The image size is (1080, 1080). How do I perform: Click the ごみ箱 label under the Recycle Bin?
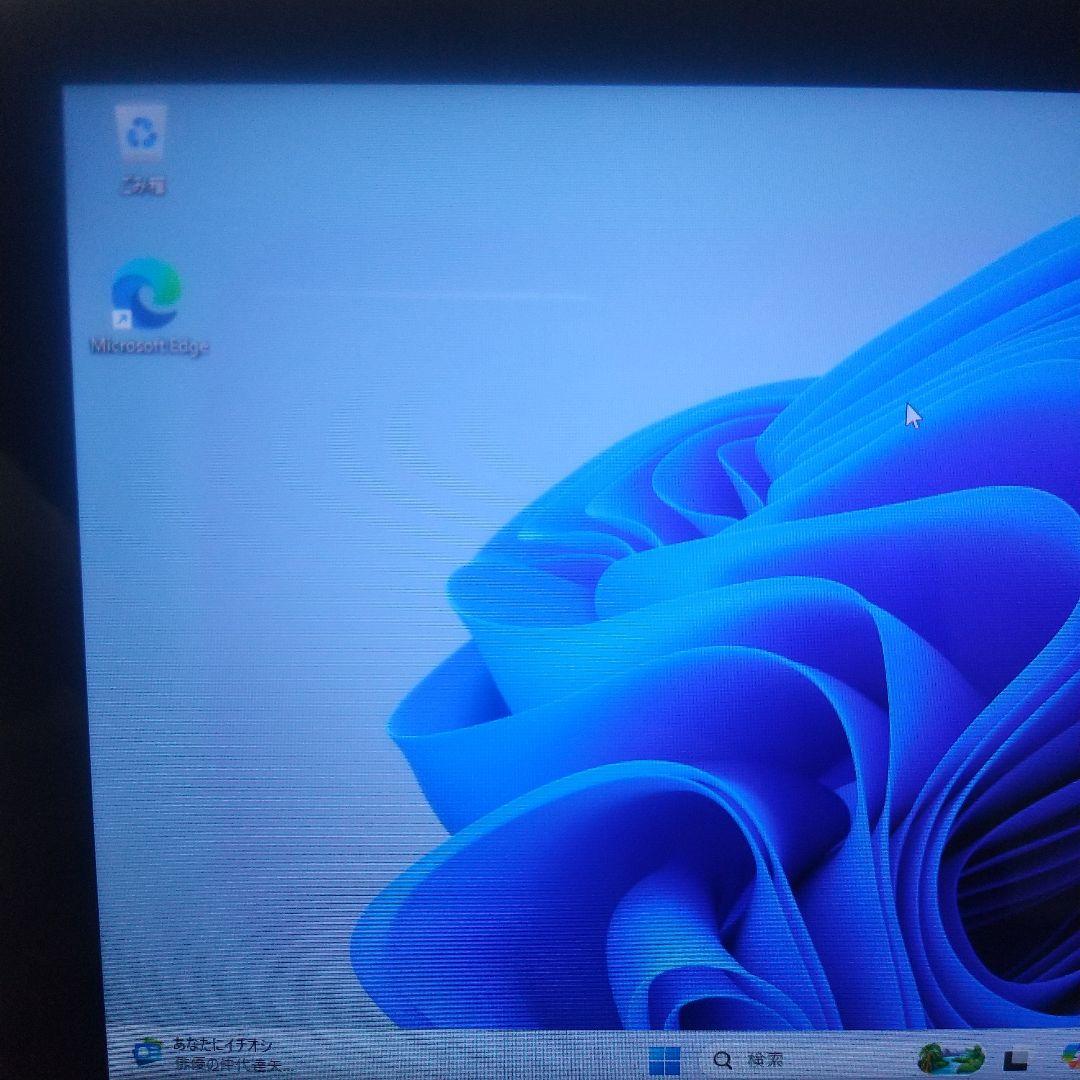[145, 182]
